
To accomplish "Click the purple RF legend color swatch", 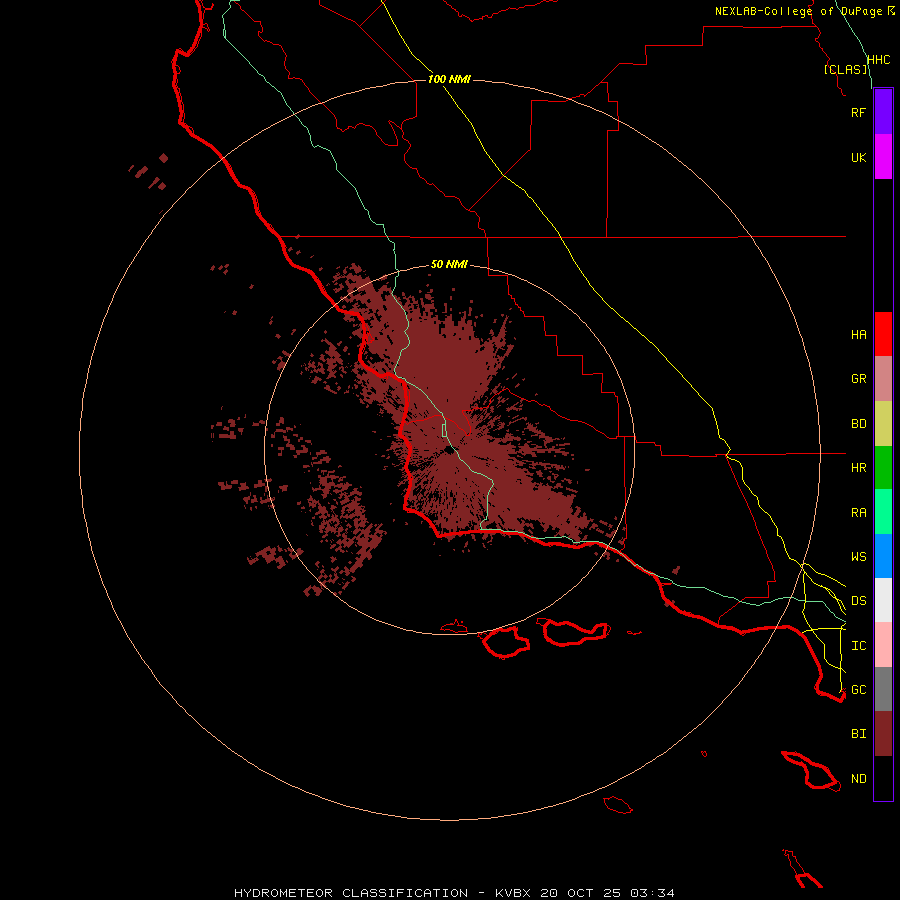I will pos(883,112).
